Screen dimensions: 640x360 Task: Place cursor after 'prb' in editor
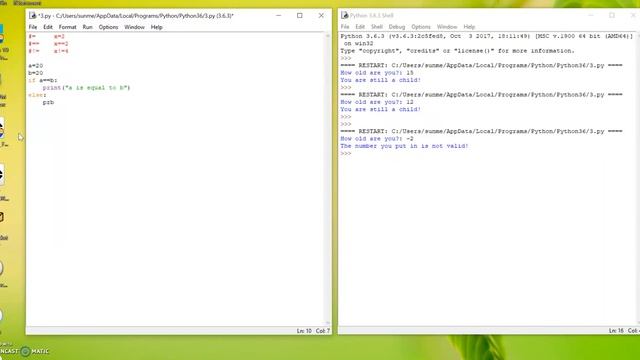point(54,102)
